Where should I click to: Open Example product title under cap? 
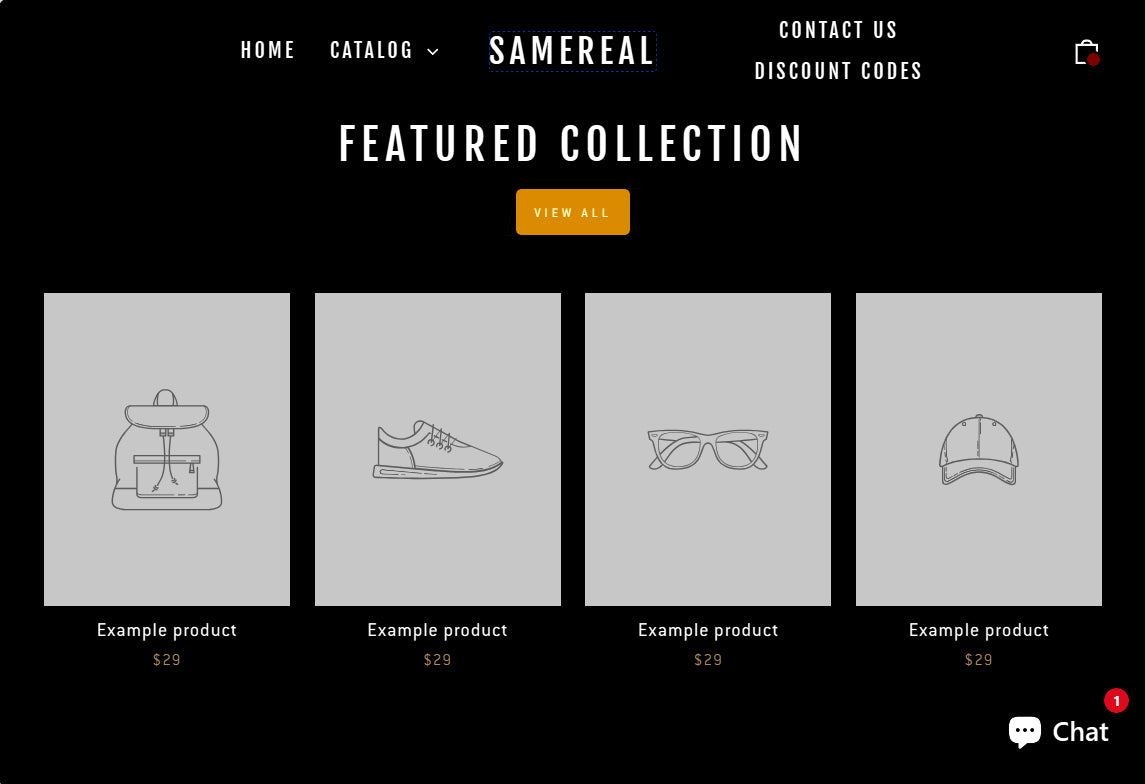tap(979, 630)
